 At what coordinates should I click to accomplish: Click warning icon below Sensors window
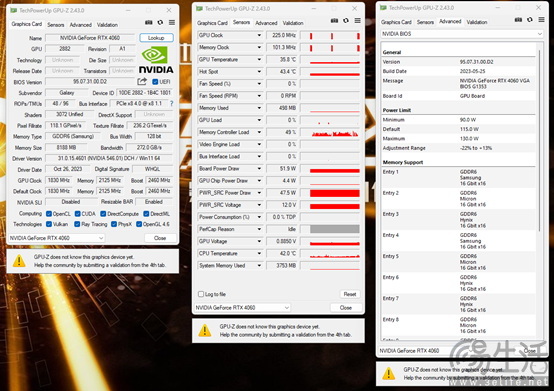coord(205,331)
